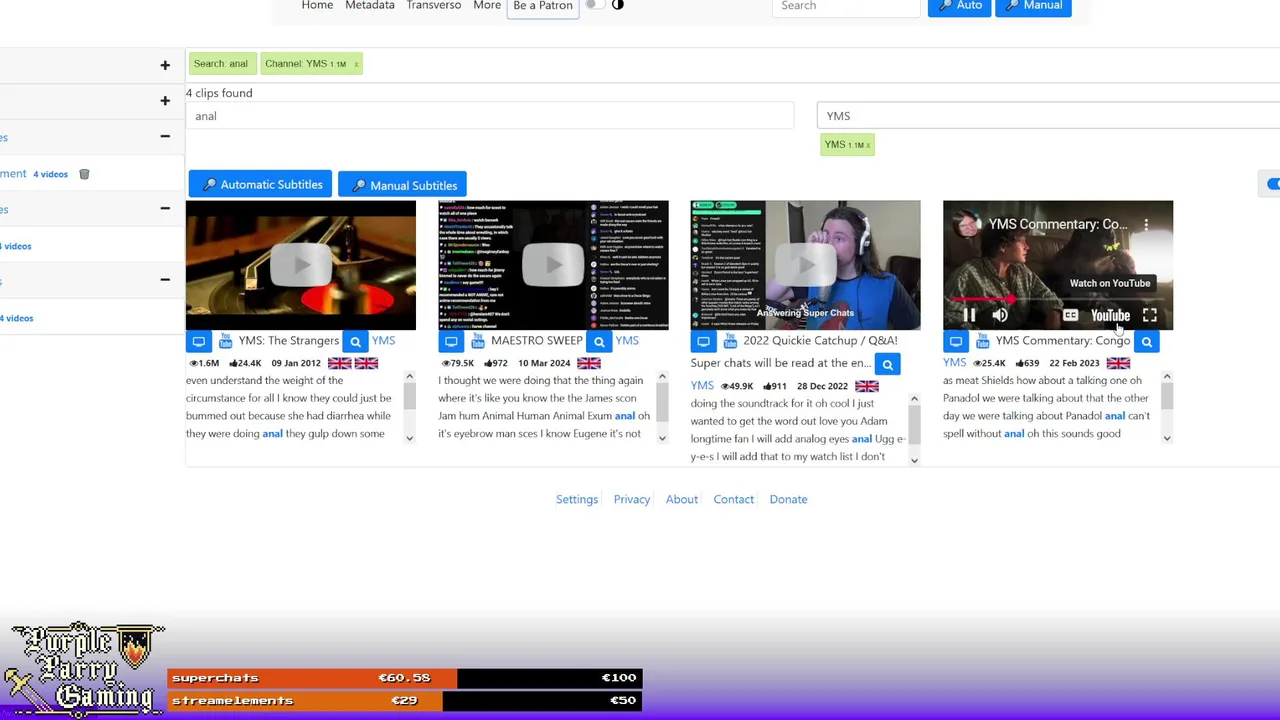Viewport: 1280px width, 720px height.
Task: Open the Metadata menu item
Action: [x=370, y=5]
